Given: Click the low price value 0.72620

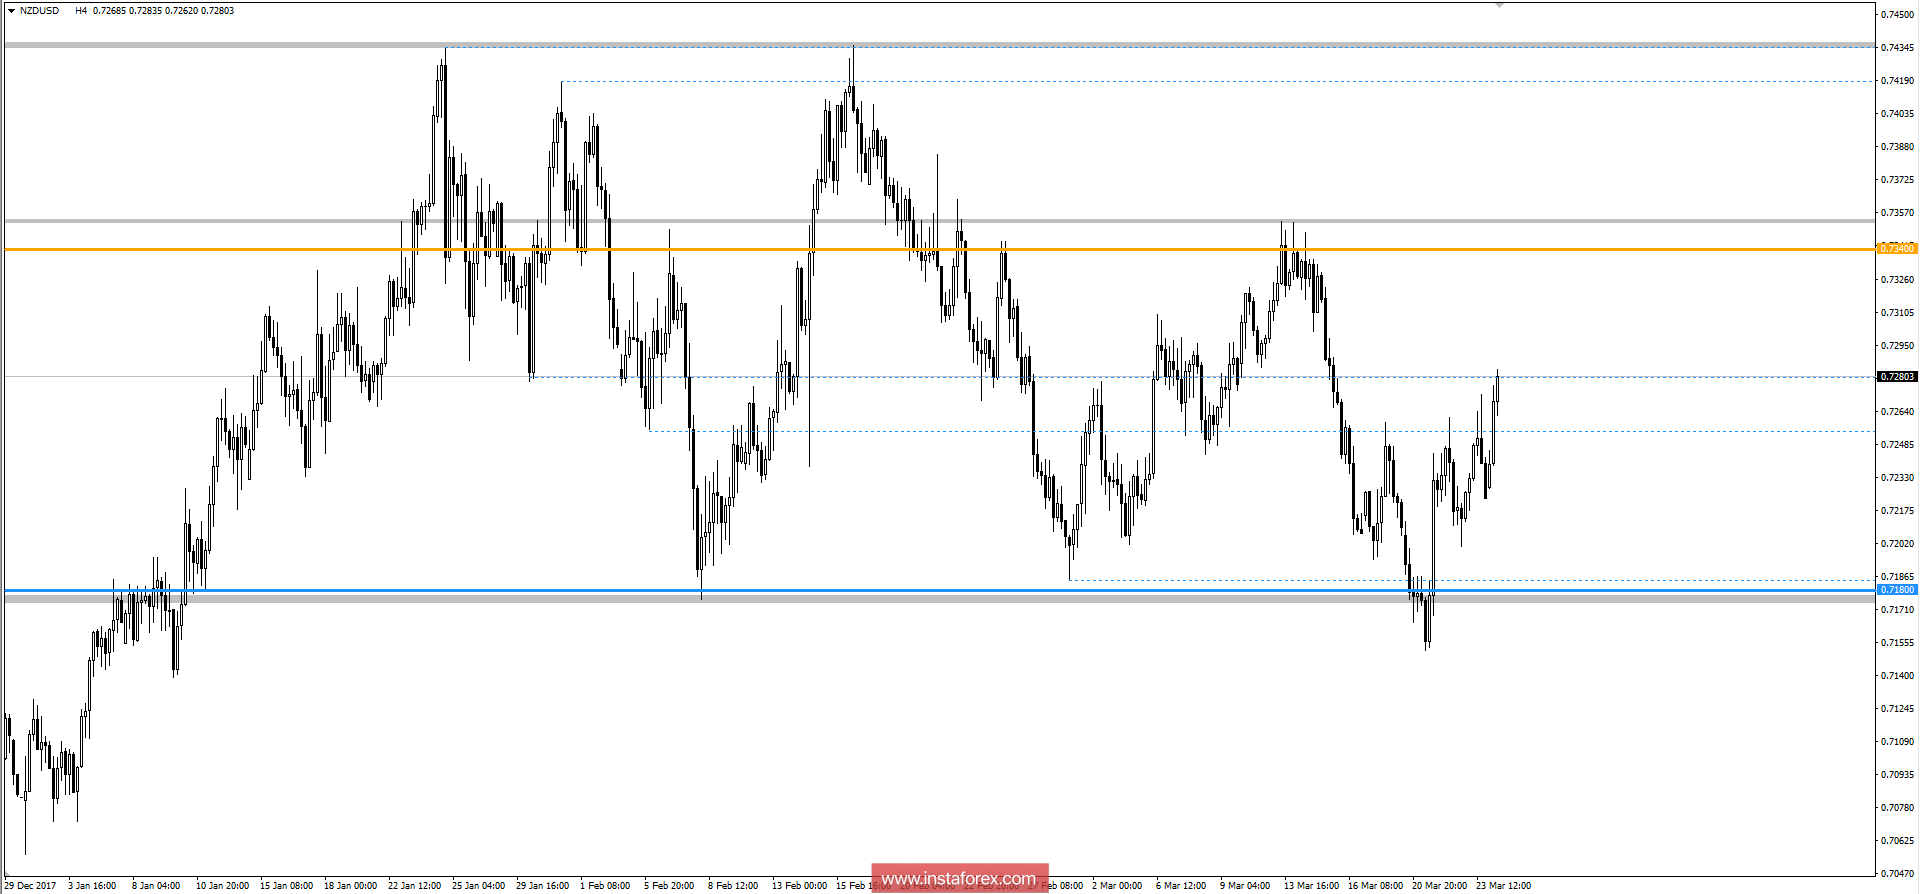Looking at the screenshot, I should pyautogui.click(x=181, y=11).
